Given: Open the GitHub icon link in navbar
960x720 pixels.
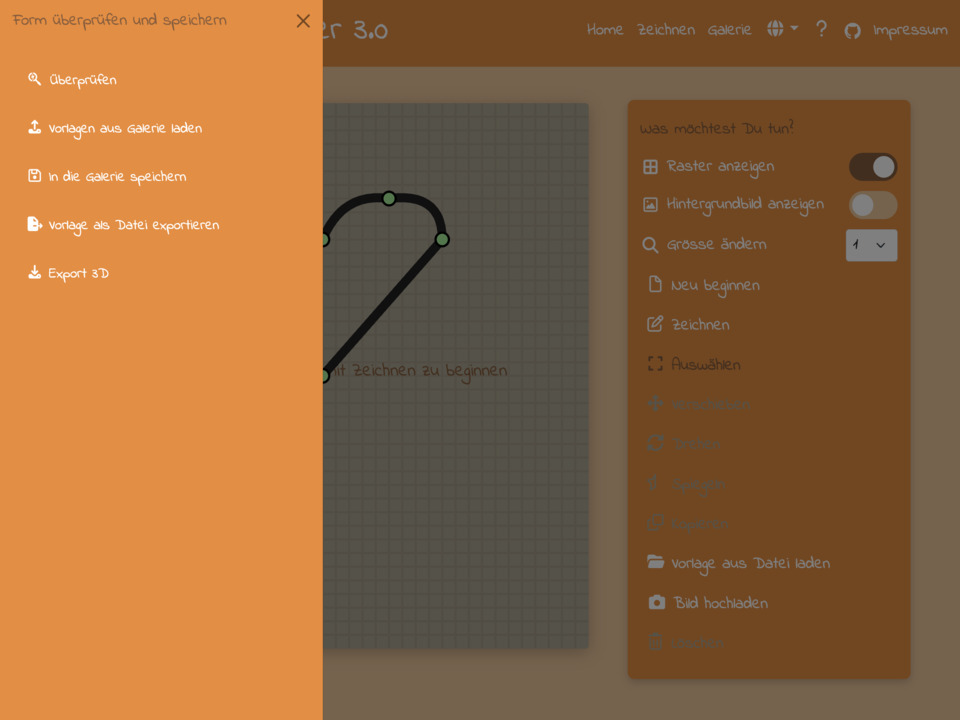Looking at the screenshot, I should click(852, 30).
